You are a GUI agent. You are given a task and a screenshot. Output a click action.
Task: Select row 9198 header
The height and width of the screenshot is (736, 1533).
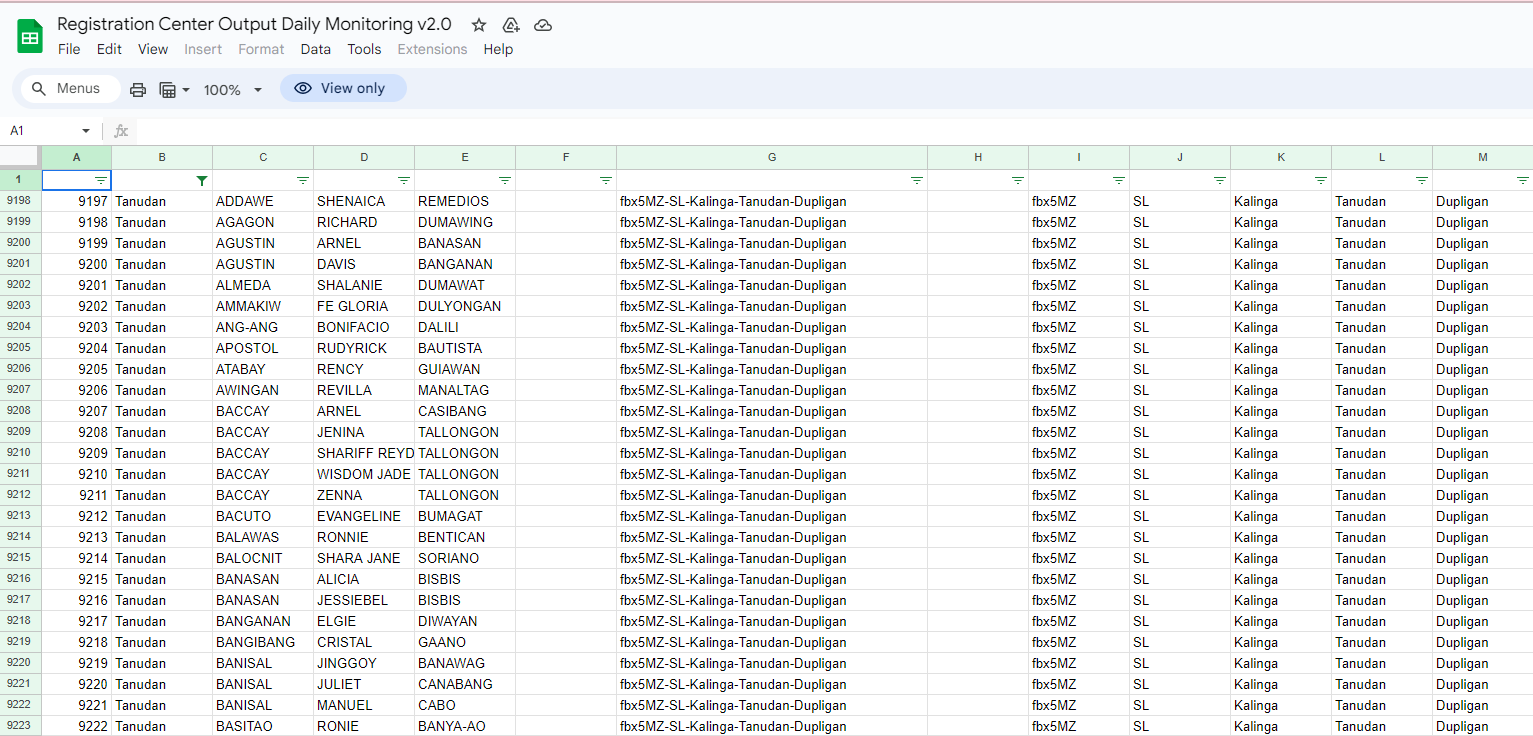(20, 201)
